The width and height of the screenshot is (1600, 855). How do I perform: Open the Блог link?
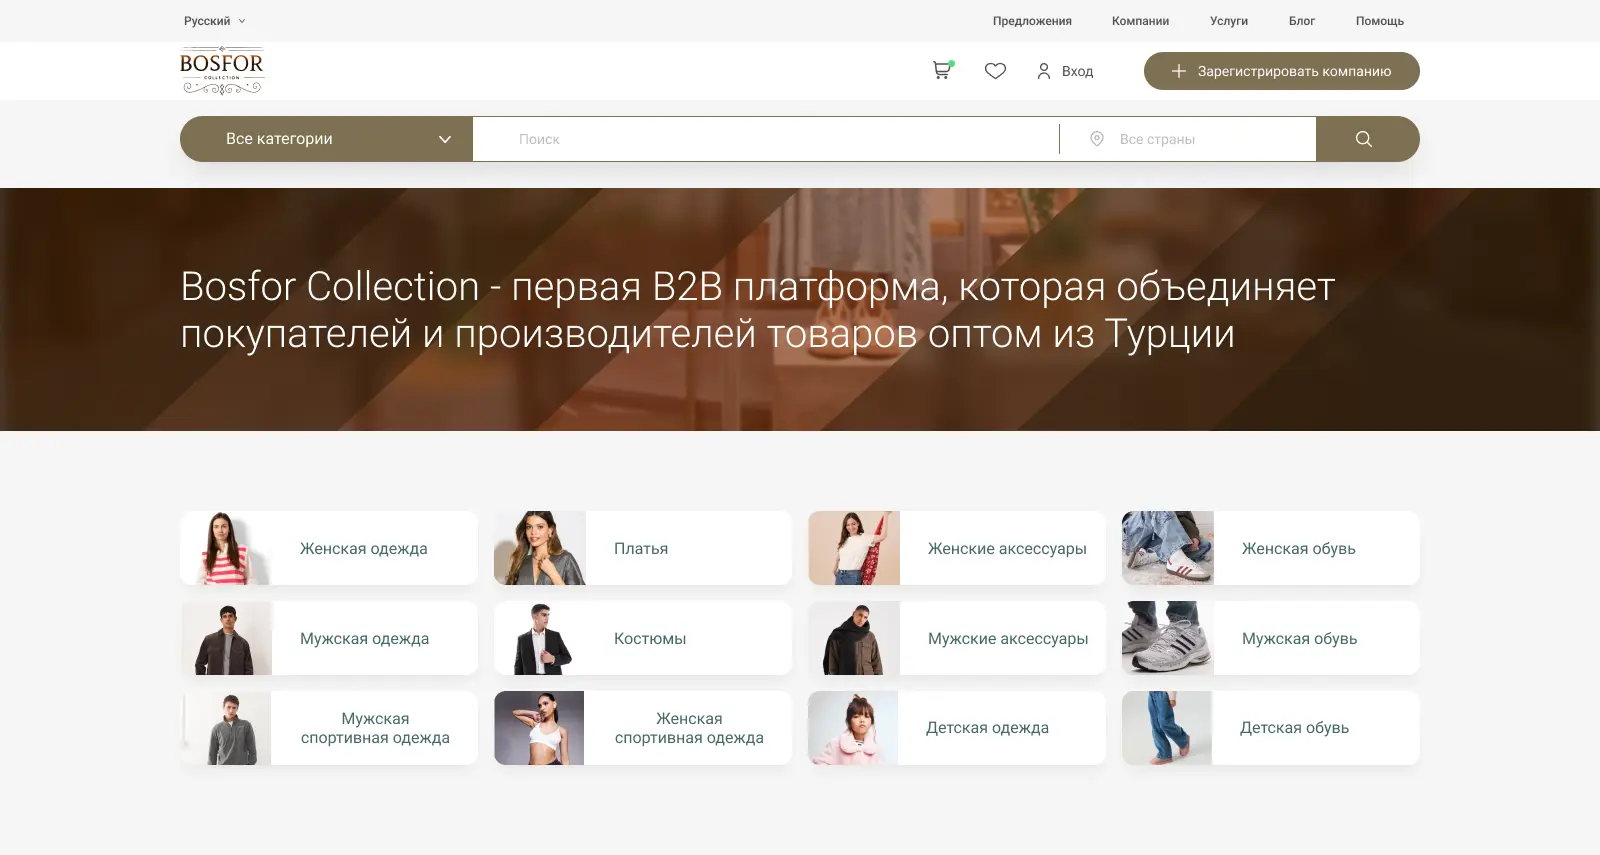point(1301,21)
